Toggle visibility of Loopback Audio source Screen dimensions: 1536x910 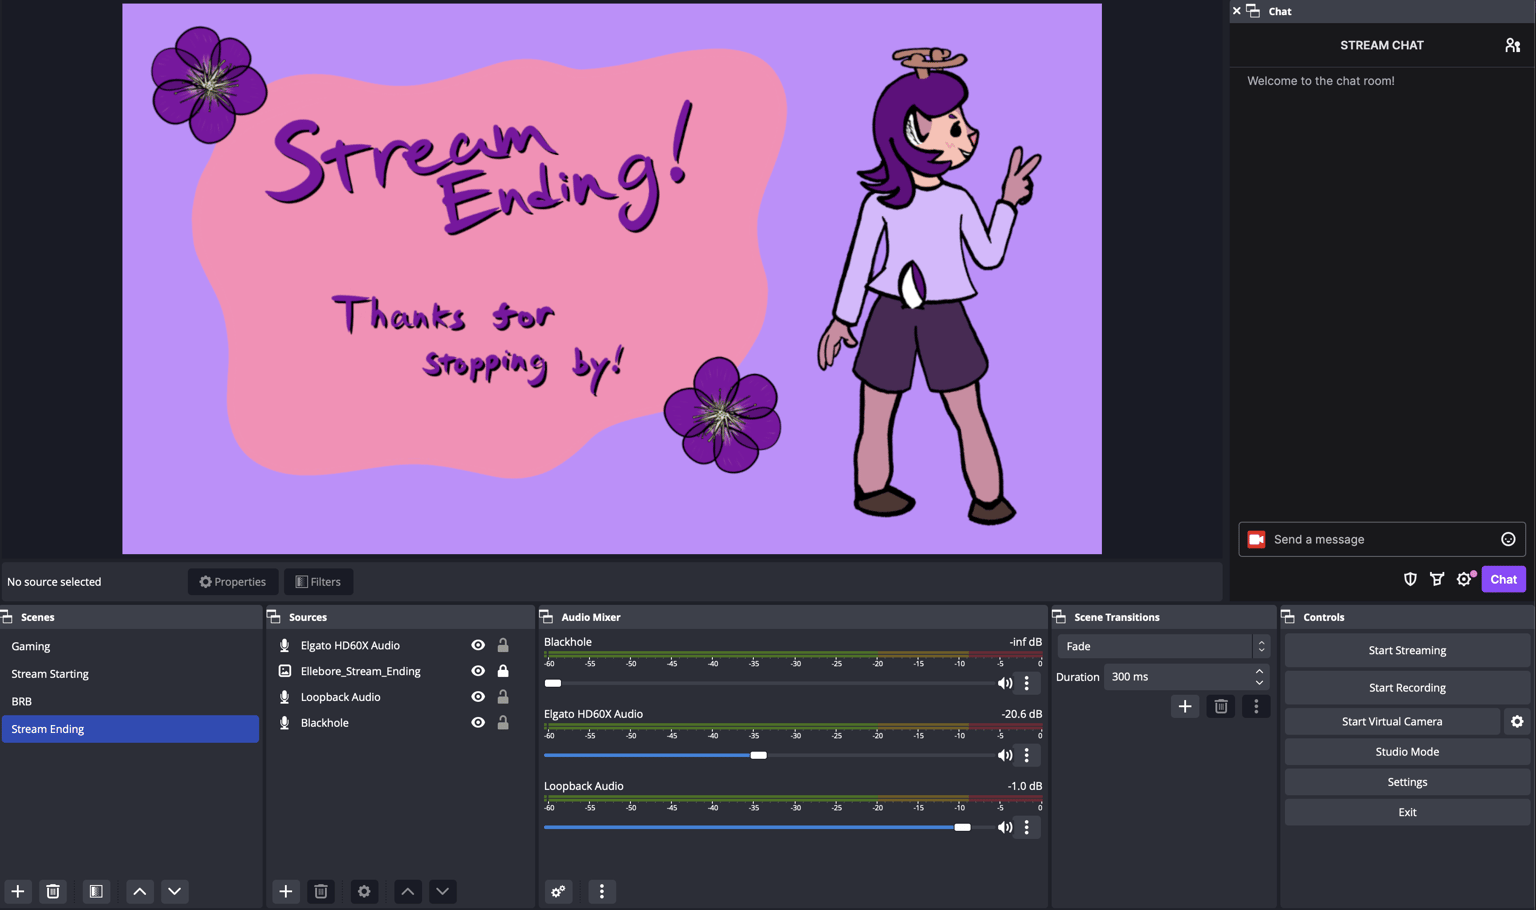coord(478,697)
